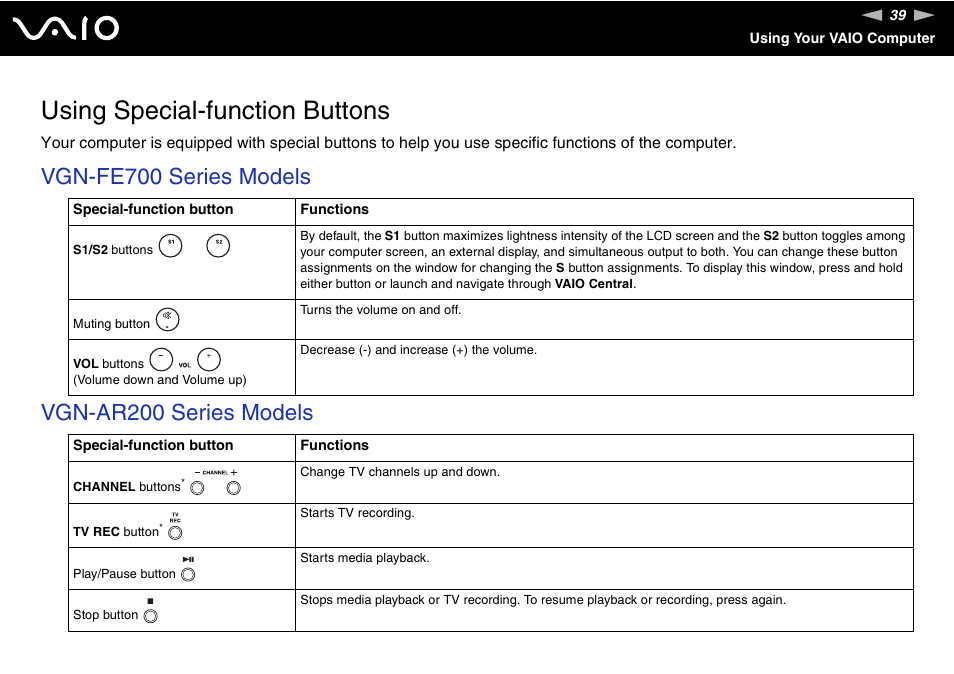Go to next page arrow
This screenshot has width=954, height=674.
coord(924,15)
